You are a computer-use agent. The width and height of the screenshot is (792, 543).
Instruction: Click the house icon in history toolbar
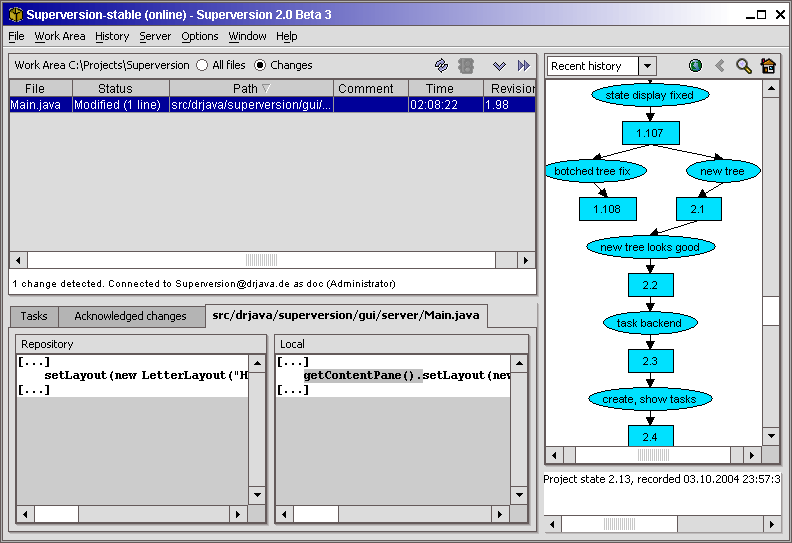pos(768,66)
